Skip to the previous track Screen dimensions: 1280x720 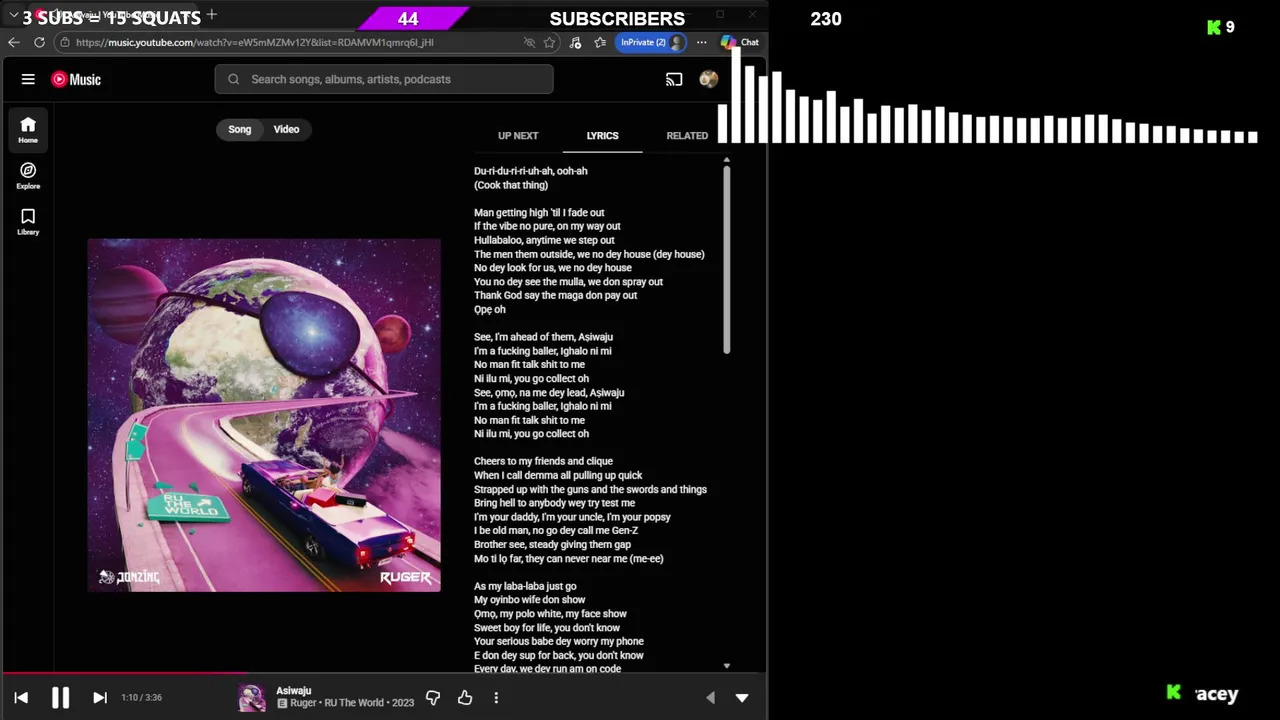click(21, 698)
